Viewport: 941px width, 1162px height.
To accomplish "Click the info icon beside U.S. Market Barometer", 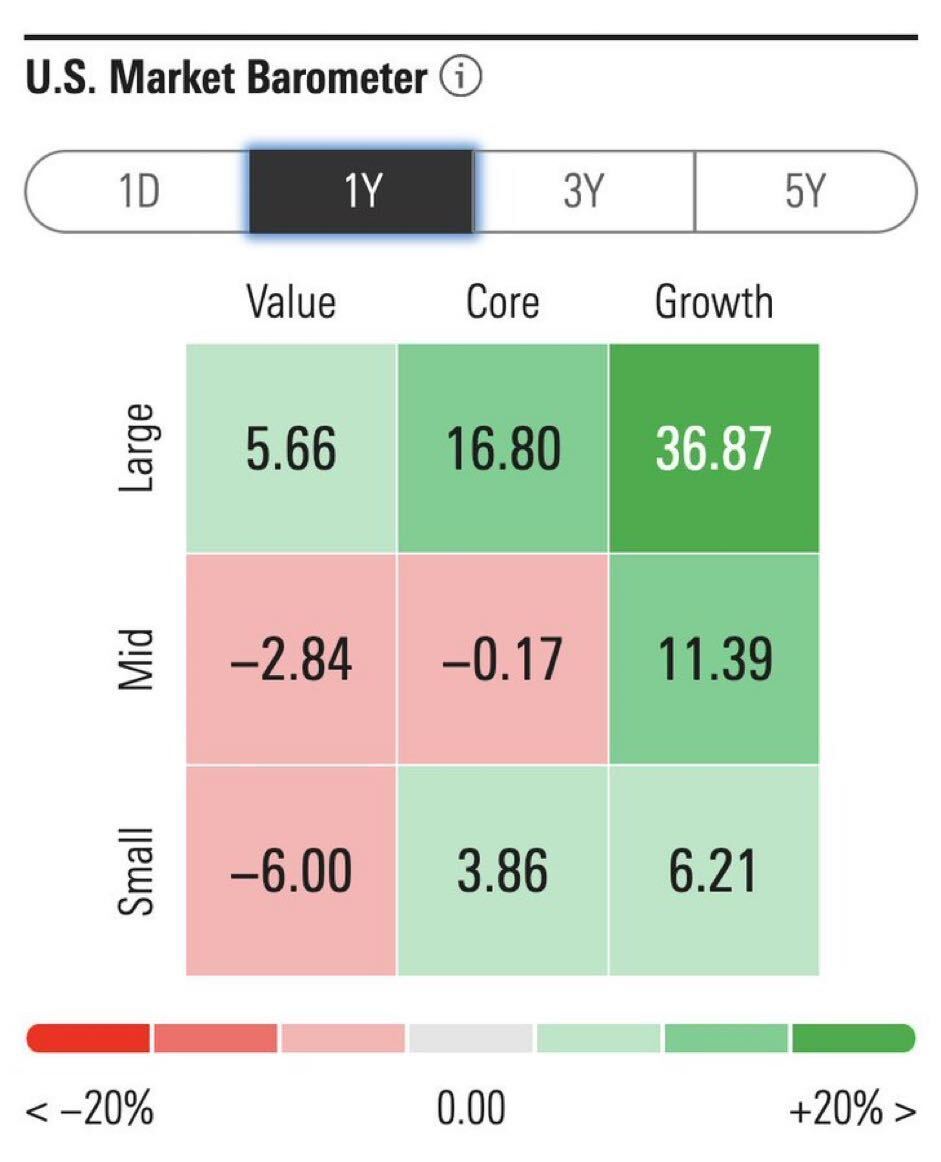I will (461, 78).
